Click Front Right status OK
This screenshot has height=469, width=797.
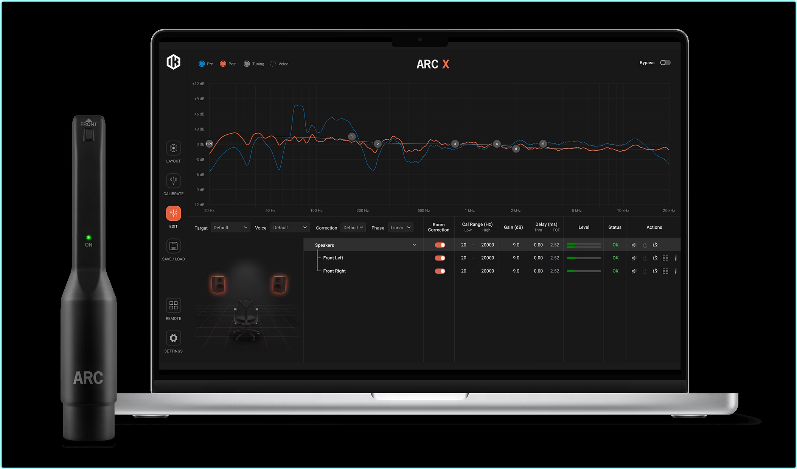point(616,271)
